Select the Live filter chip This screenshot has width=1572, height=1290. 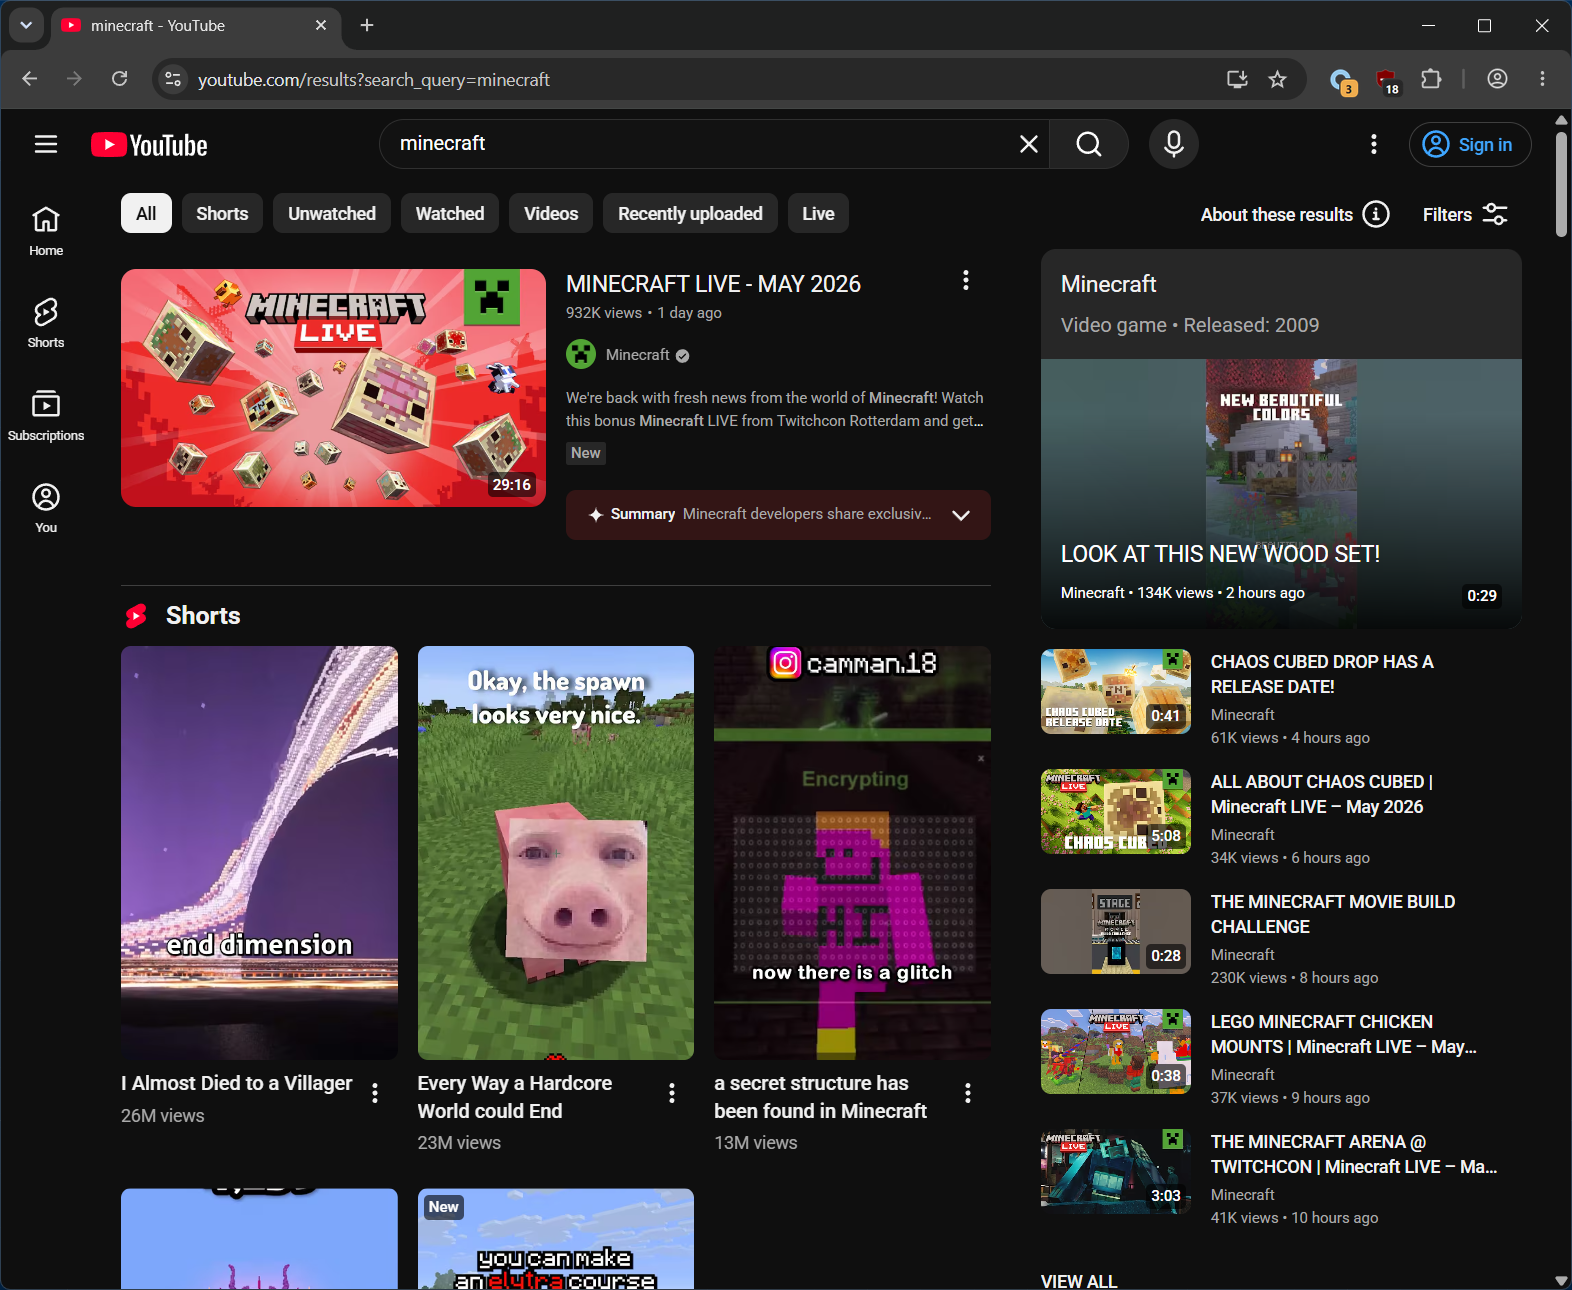818,213
